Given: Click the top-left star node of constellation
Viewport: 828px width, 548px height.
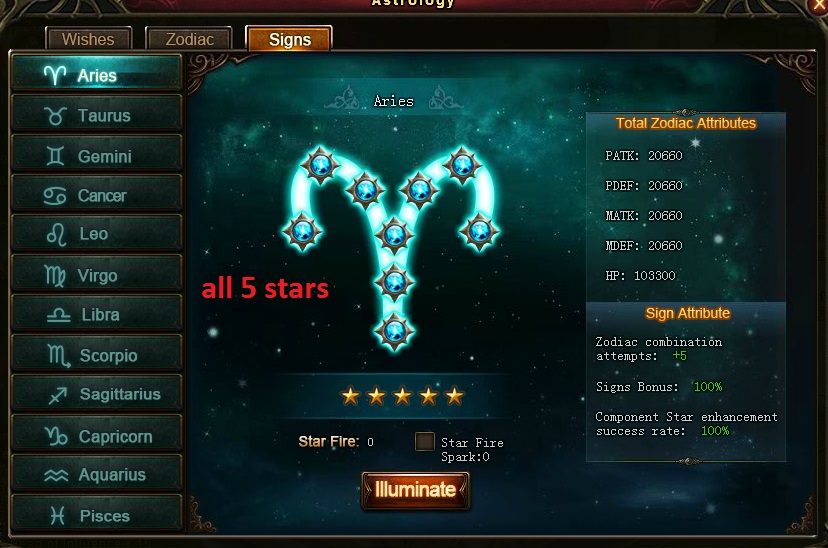Looking at the screenshot, I should pos(320,165).
